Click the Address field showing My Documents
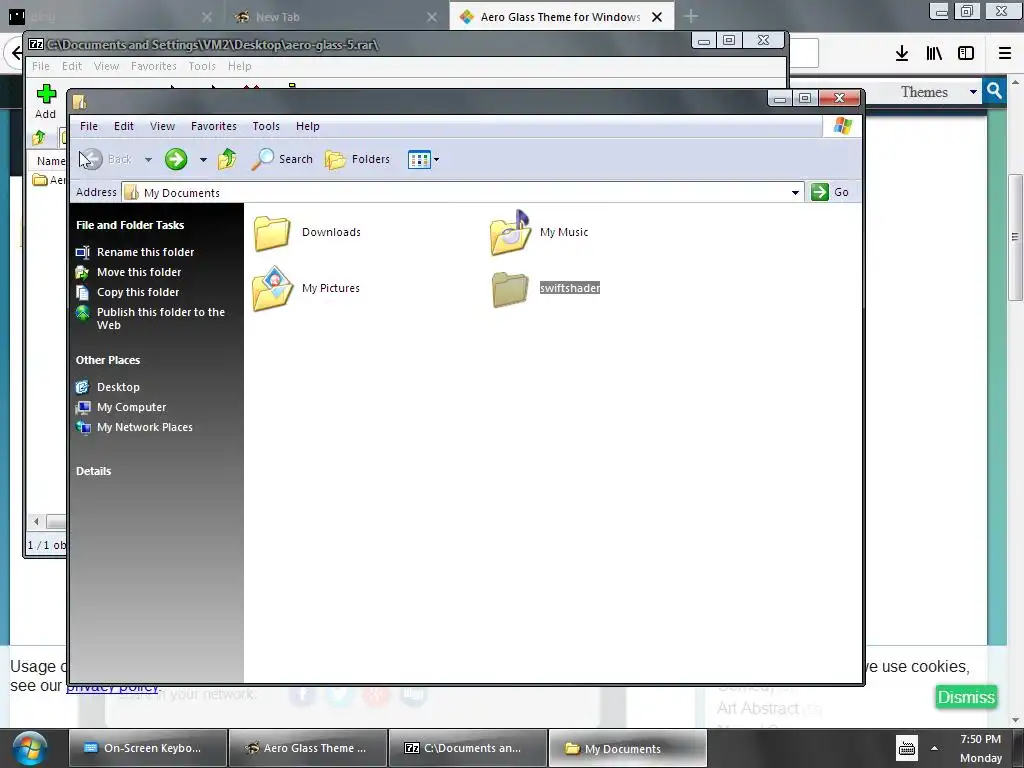 462,192
